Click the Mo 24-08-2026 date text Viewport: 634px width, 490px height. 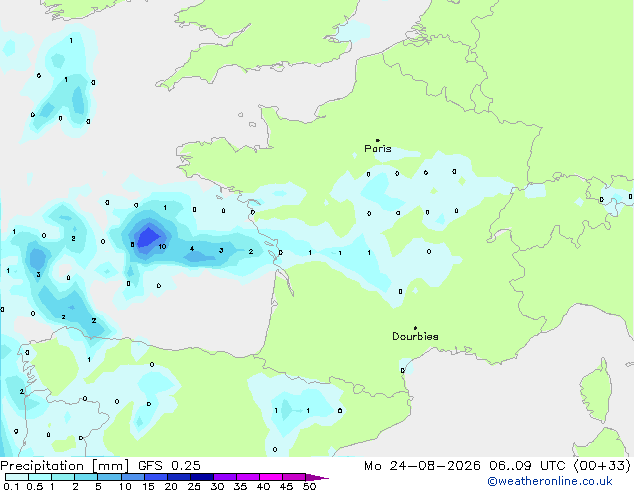point(422,466)
